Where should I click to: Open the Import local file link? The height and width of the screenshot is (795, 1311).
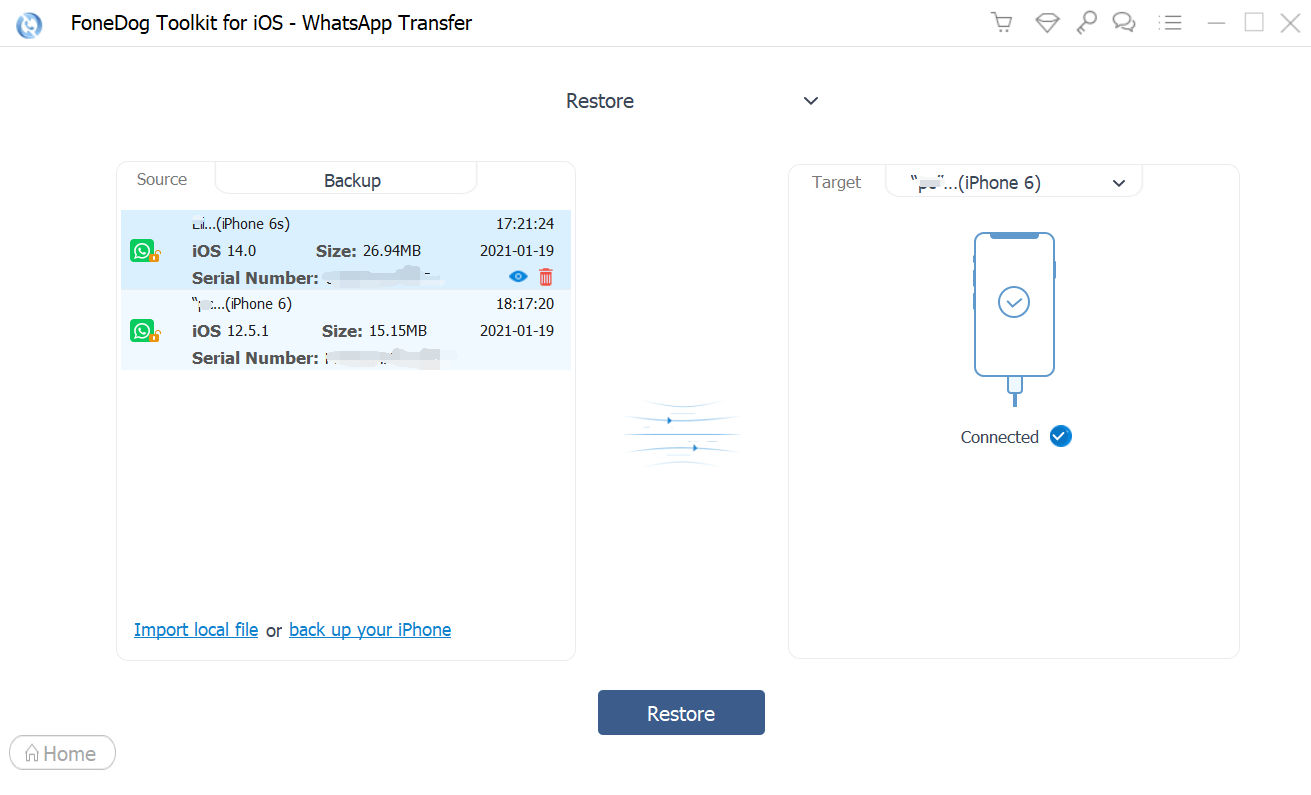pyautogui.click(x=196, y=630)
